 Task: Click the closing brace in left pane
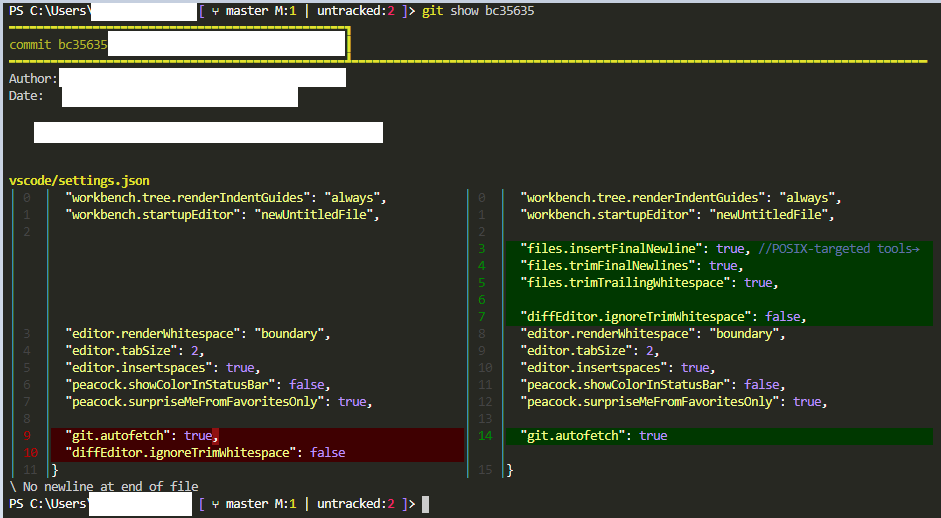pos(55,469)
